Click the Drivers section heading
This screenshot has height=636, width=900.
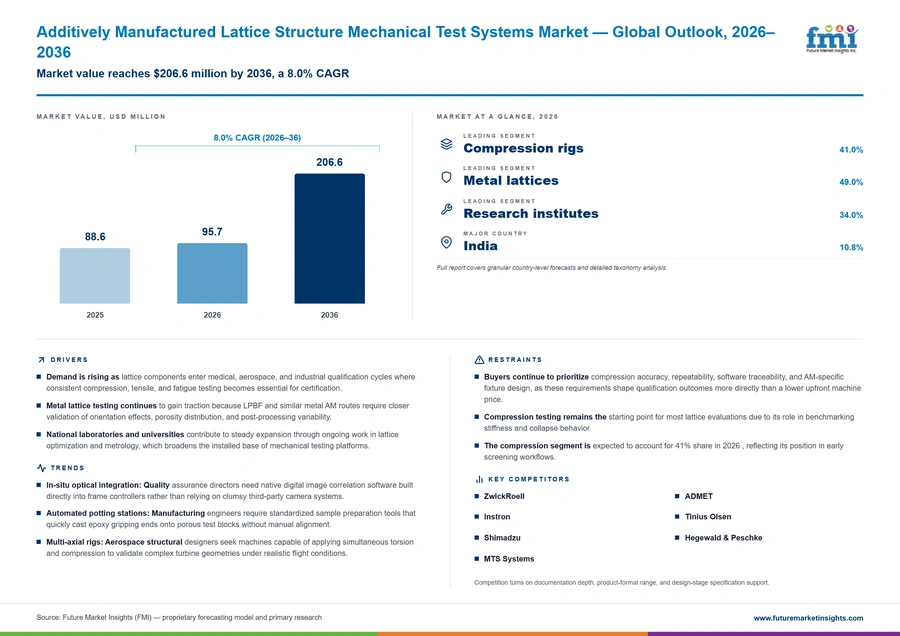69,360
